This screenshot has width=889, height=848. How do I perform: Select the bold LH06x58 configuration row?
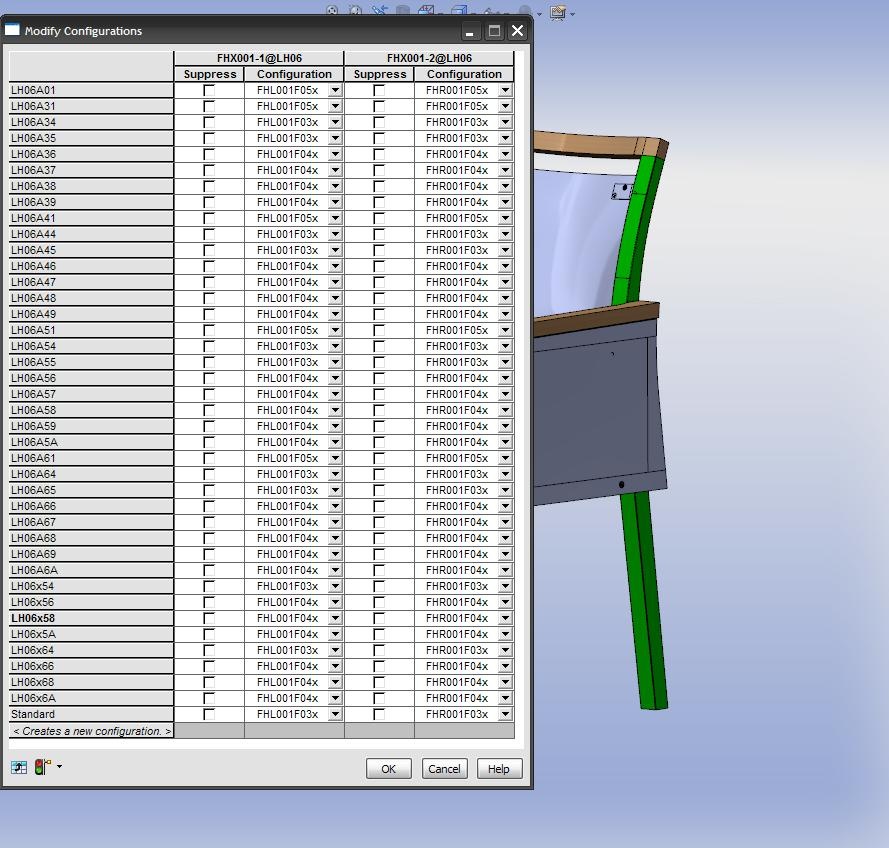coord(91,618)
